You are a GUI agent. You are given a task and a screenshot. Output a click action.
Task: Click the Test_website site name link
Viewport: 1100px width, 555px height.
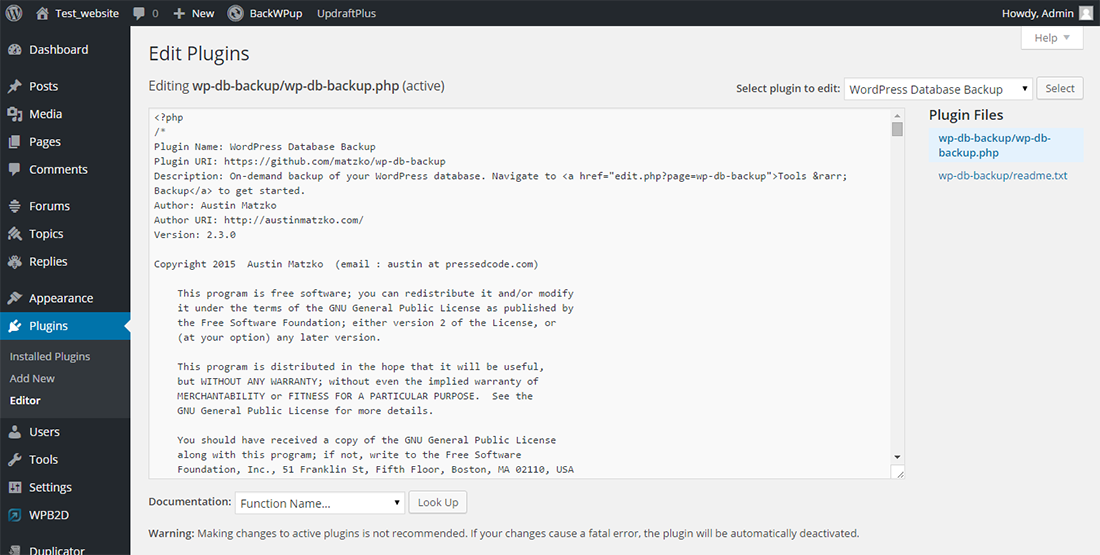(87, 13)
